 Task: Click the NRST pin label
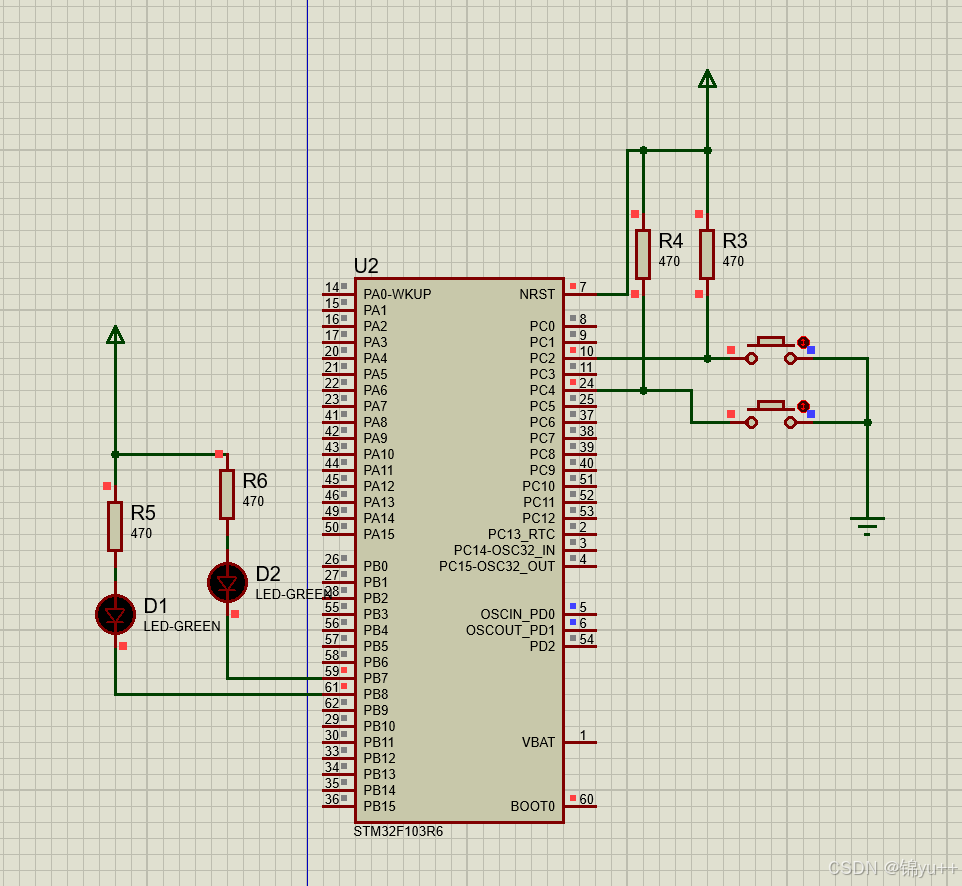coord(537,294)
